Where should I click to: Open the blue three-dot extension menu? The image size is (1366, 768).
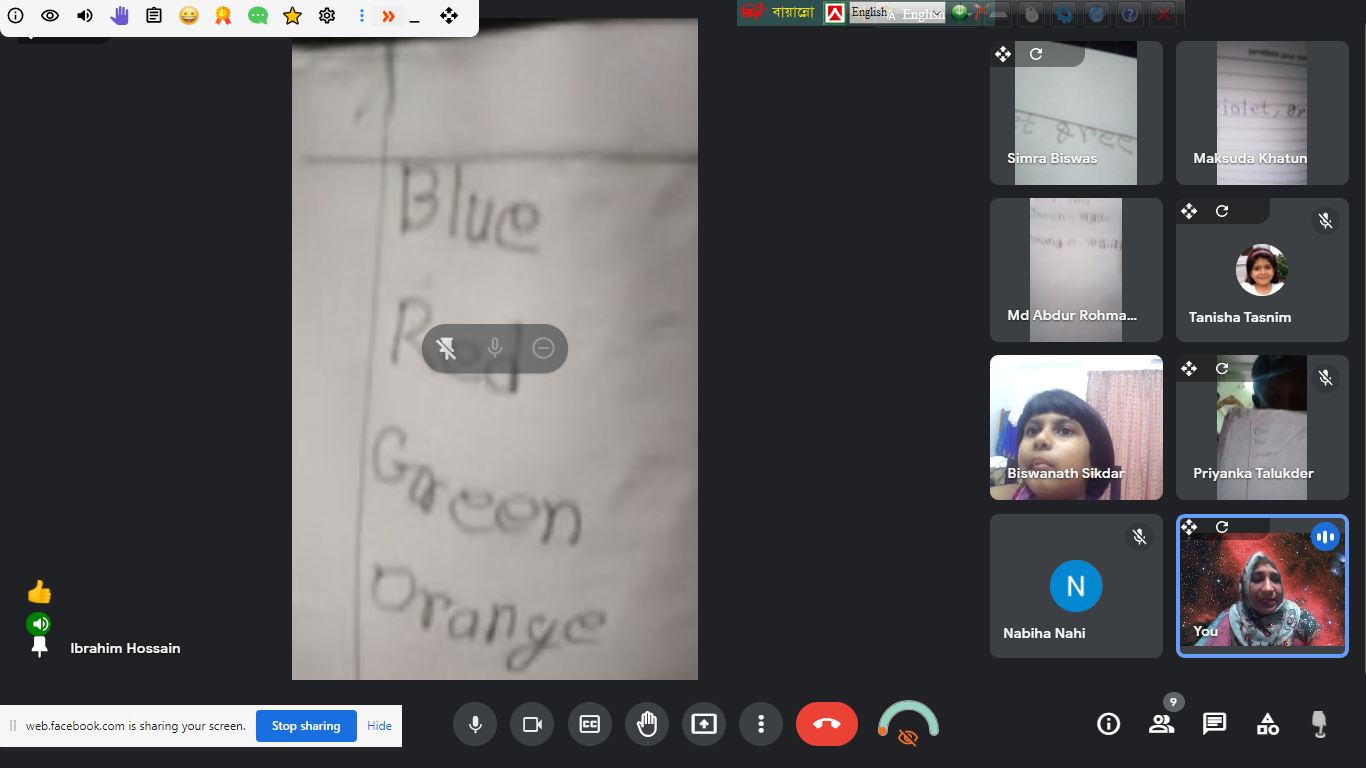point(362,16)
